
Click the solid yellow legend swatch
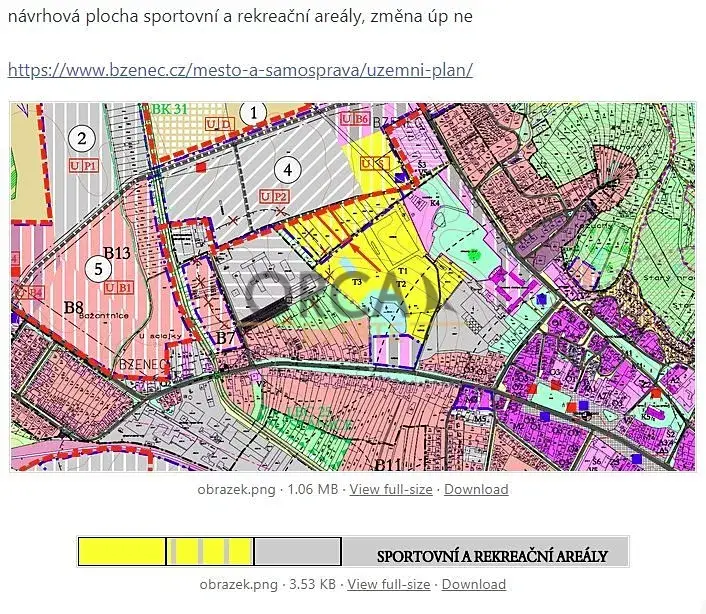point(122,552)
